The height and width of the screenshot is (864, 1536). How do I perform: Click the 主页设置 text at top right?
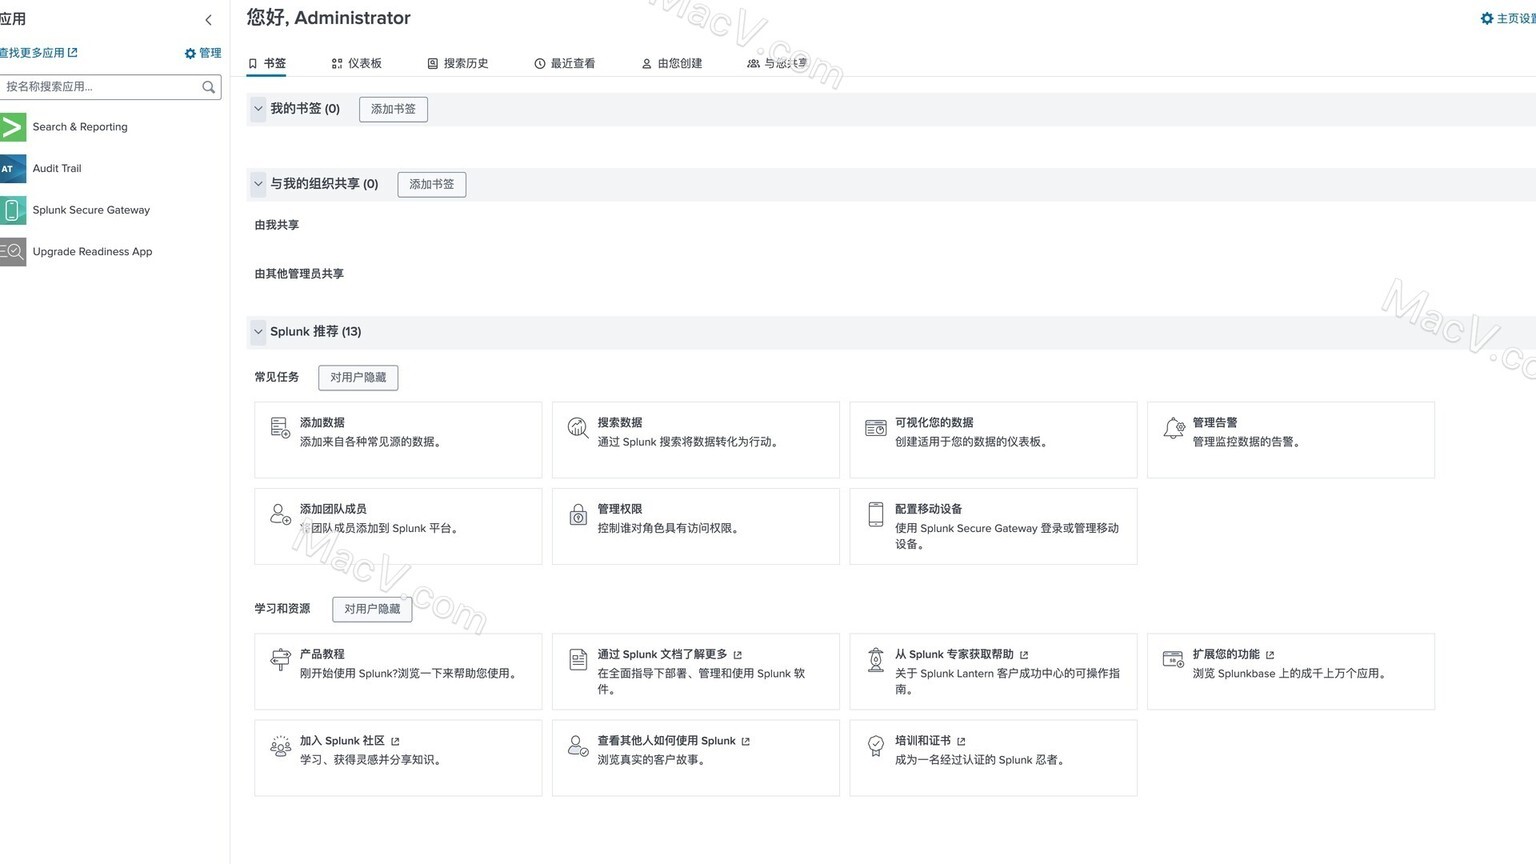(1516, 18)
